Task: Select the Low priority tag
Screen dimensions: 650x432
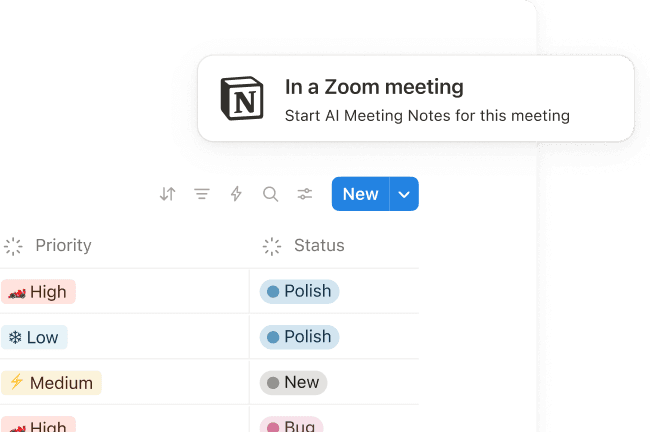Action: coord(33,337)
